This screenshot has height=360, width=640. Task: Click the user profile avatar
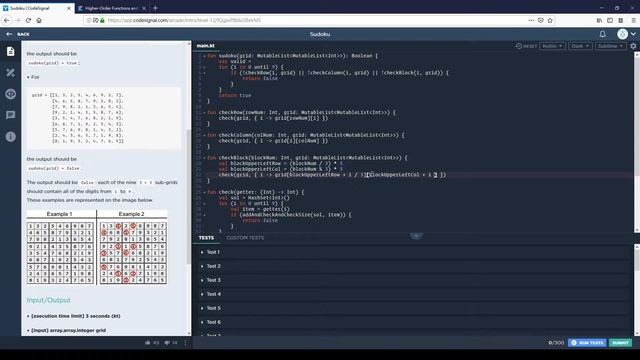(622, 34)
